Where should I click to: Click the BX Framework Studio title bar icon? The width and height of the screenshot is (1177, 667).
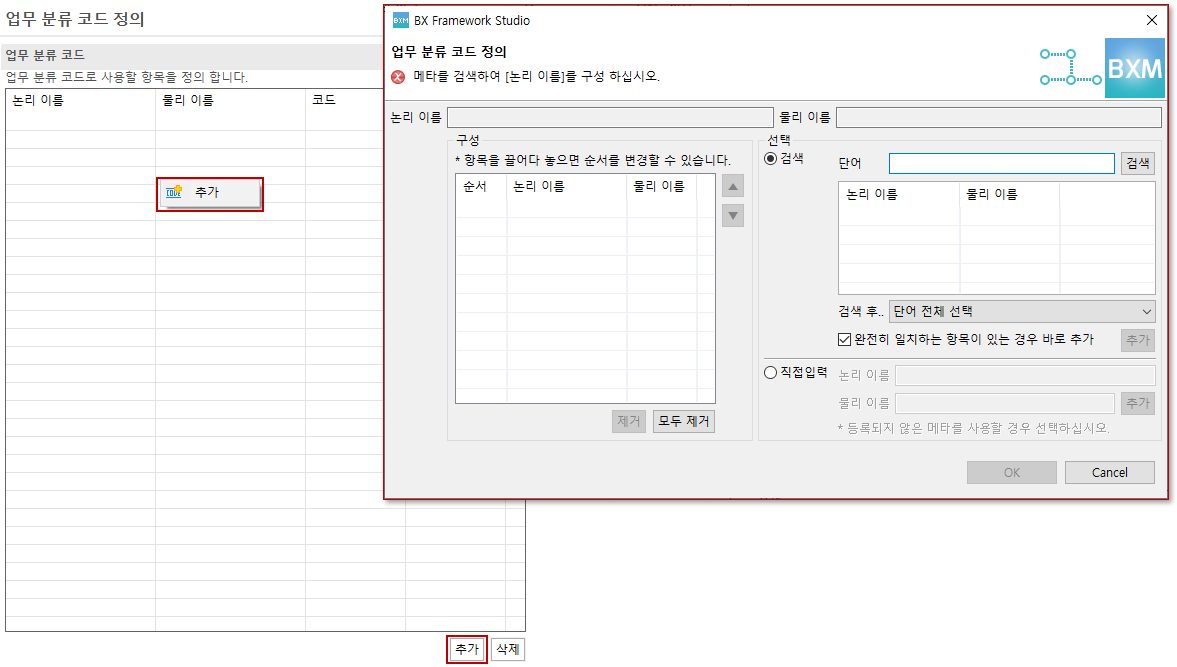tap(400, 20)
